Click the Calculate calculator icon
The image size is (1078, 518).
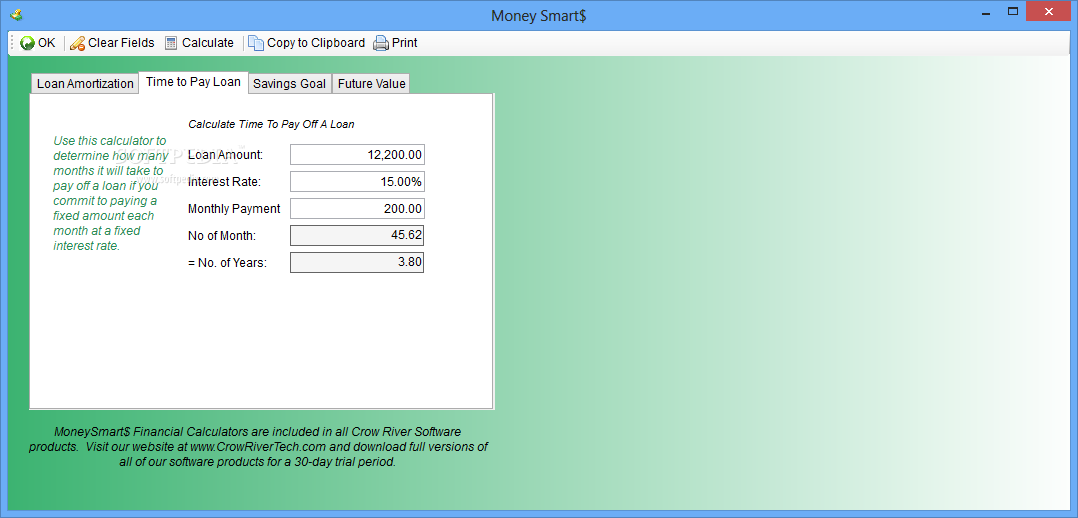coord(171,43)
